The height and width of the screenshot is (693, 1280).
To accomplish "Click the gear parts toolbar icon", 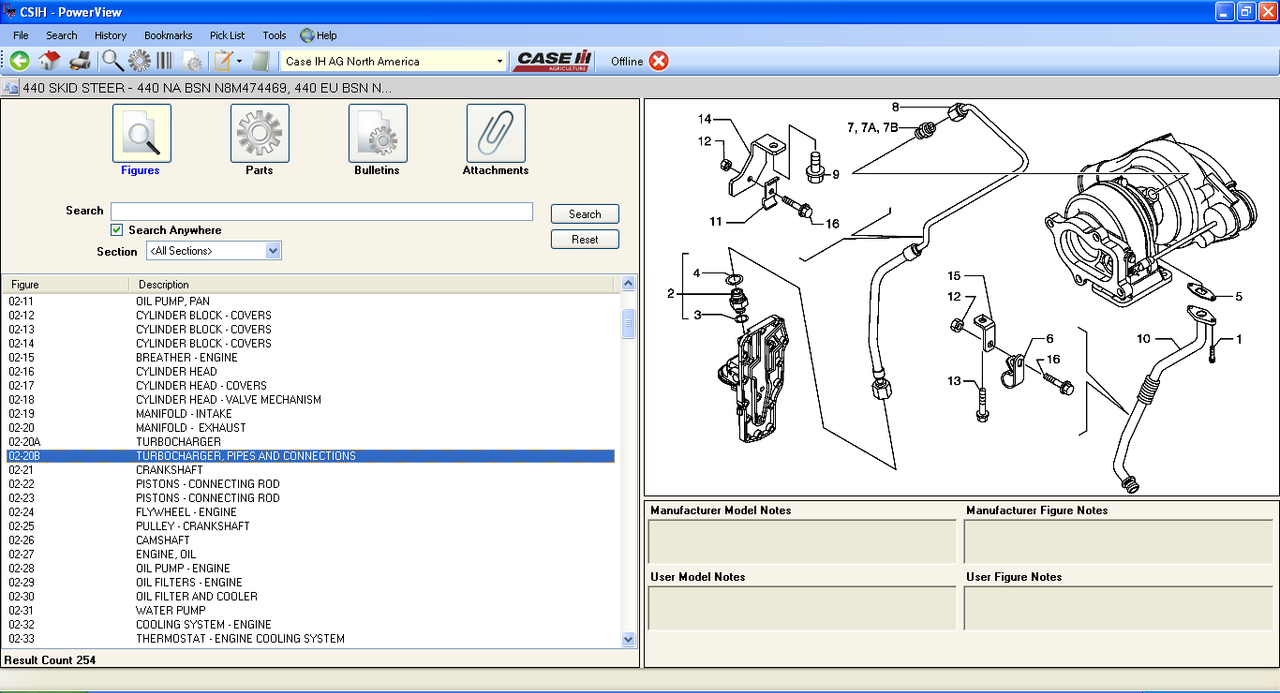I will tap(139, 61).
